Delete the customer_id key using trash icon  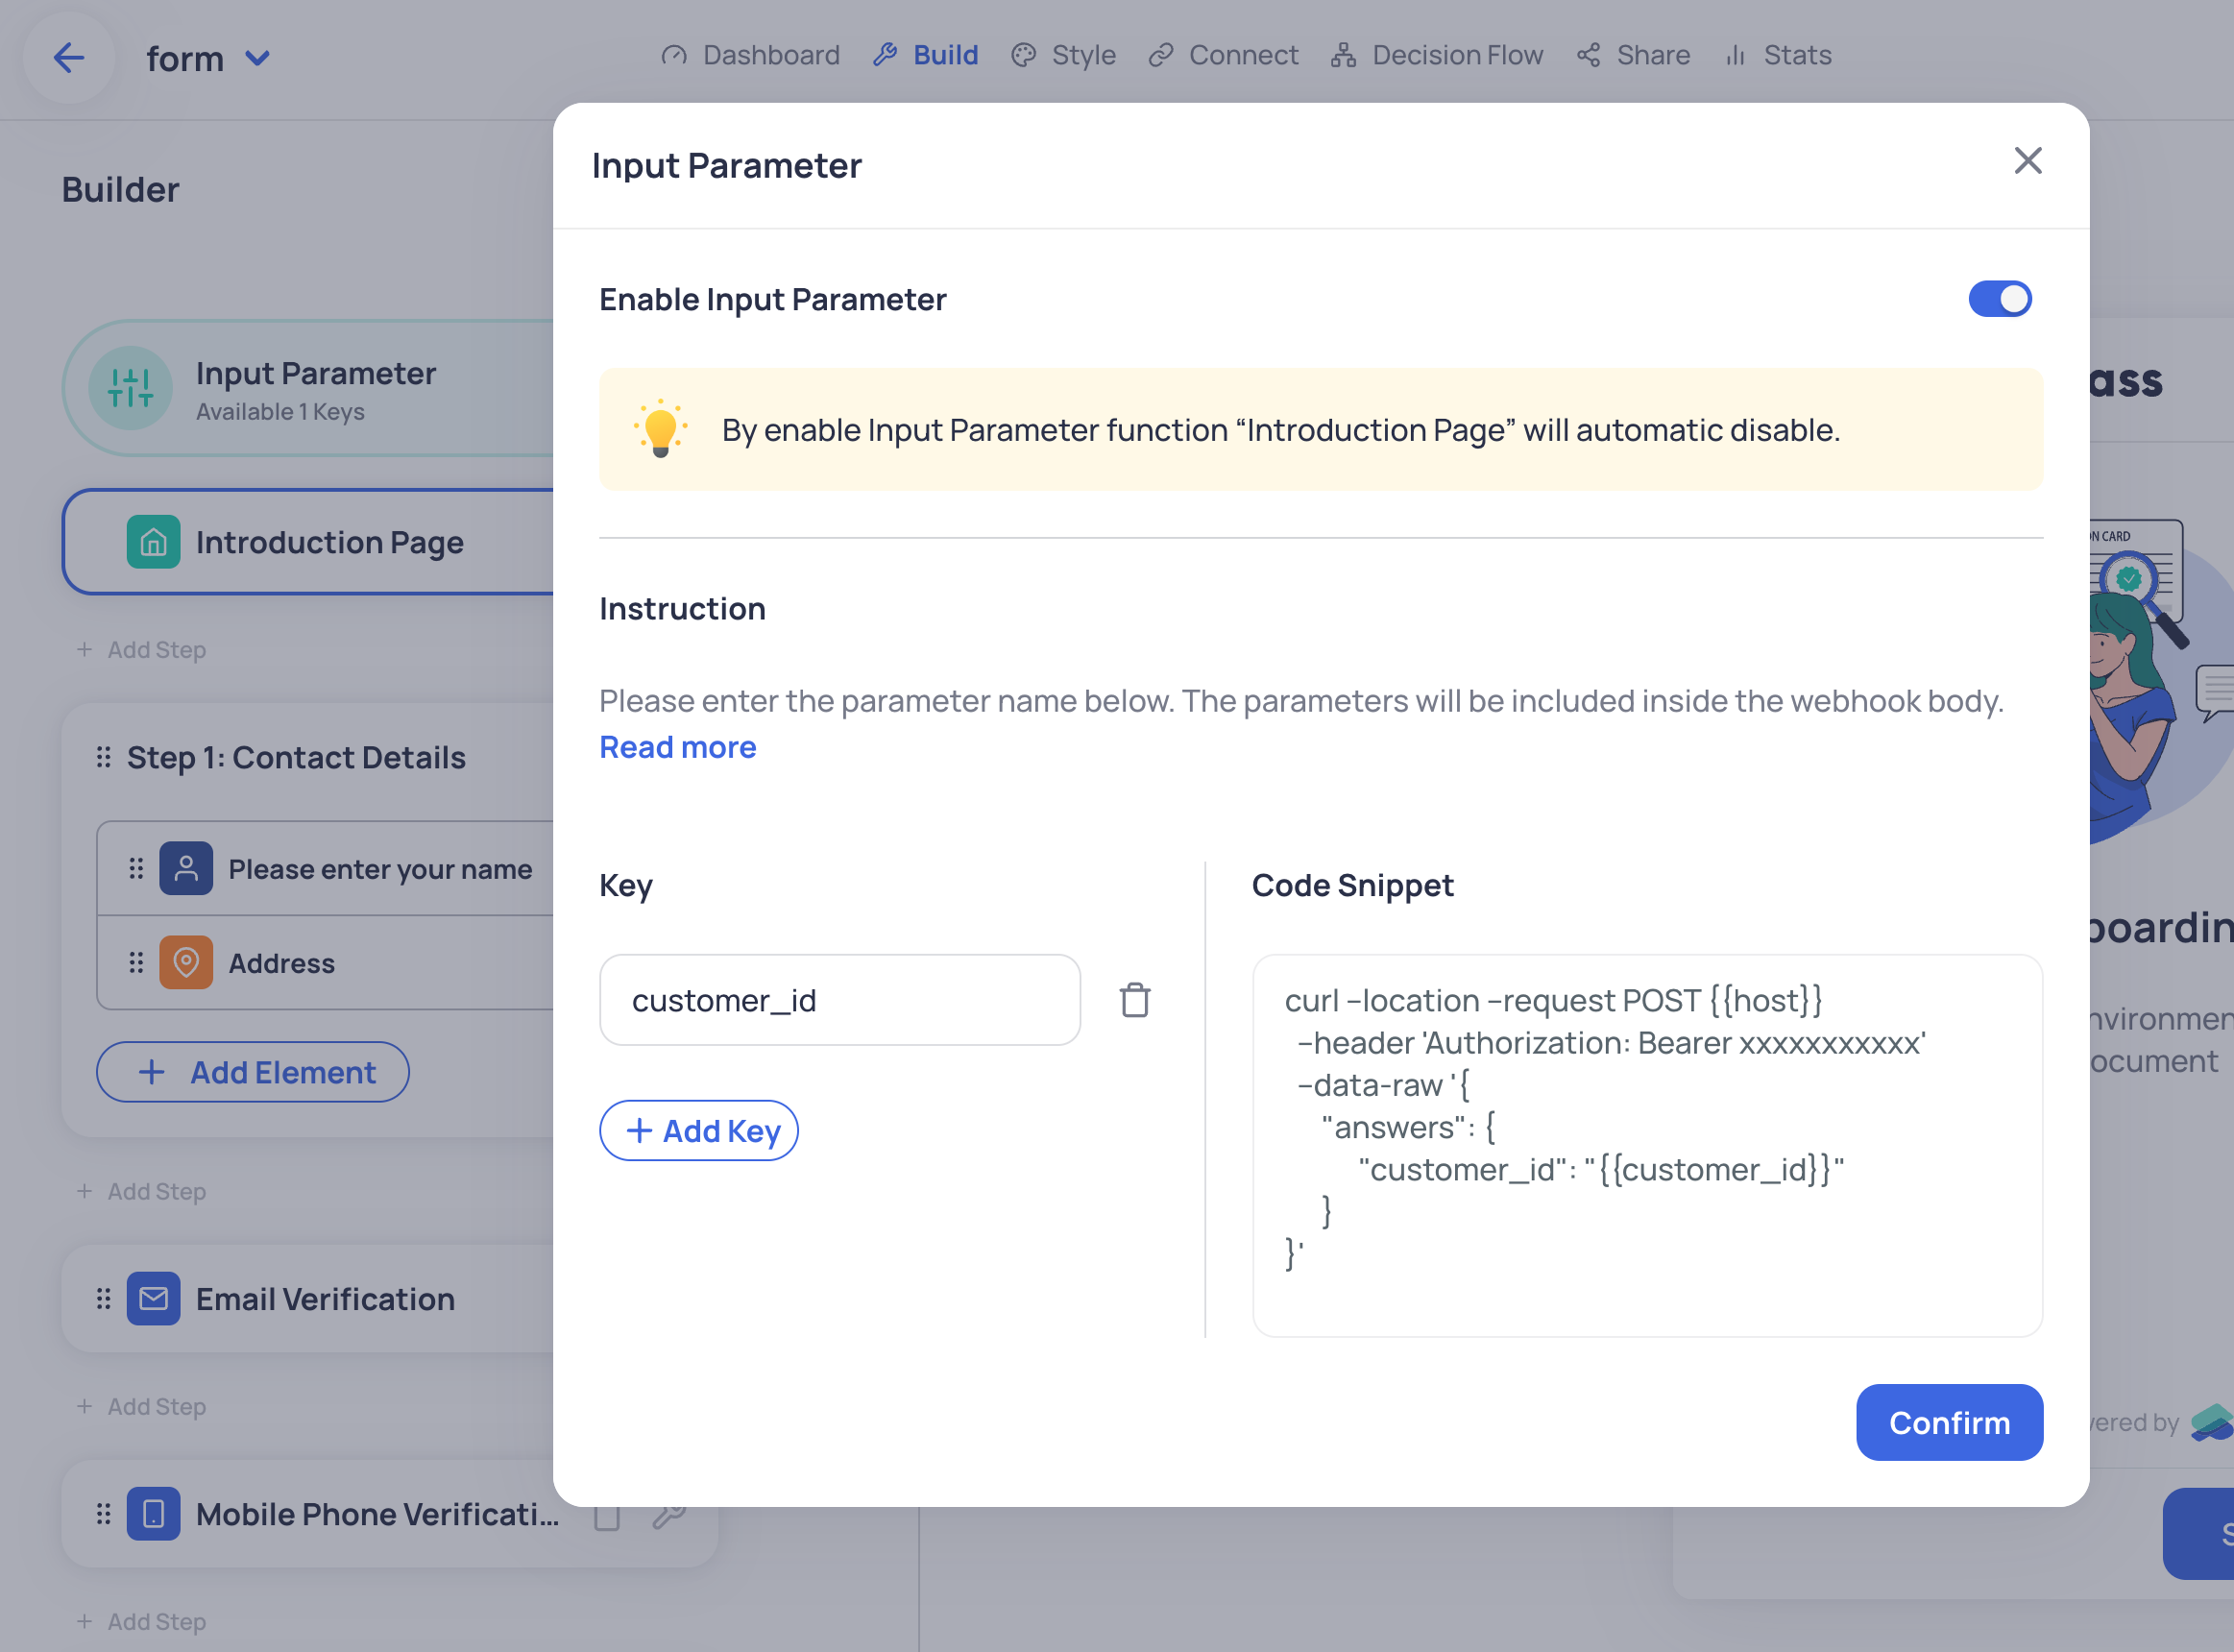[x=1135, y=999]
